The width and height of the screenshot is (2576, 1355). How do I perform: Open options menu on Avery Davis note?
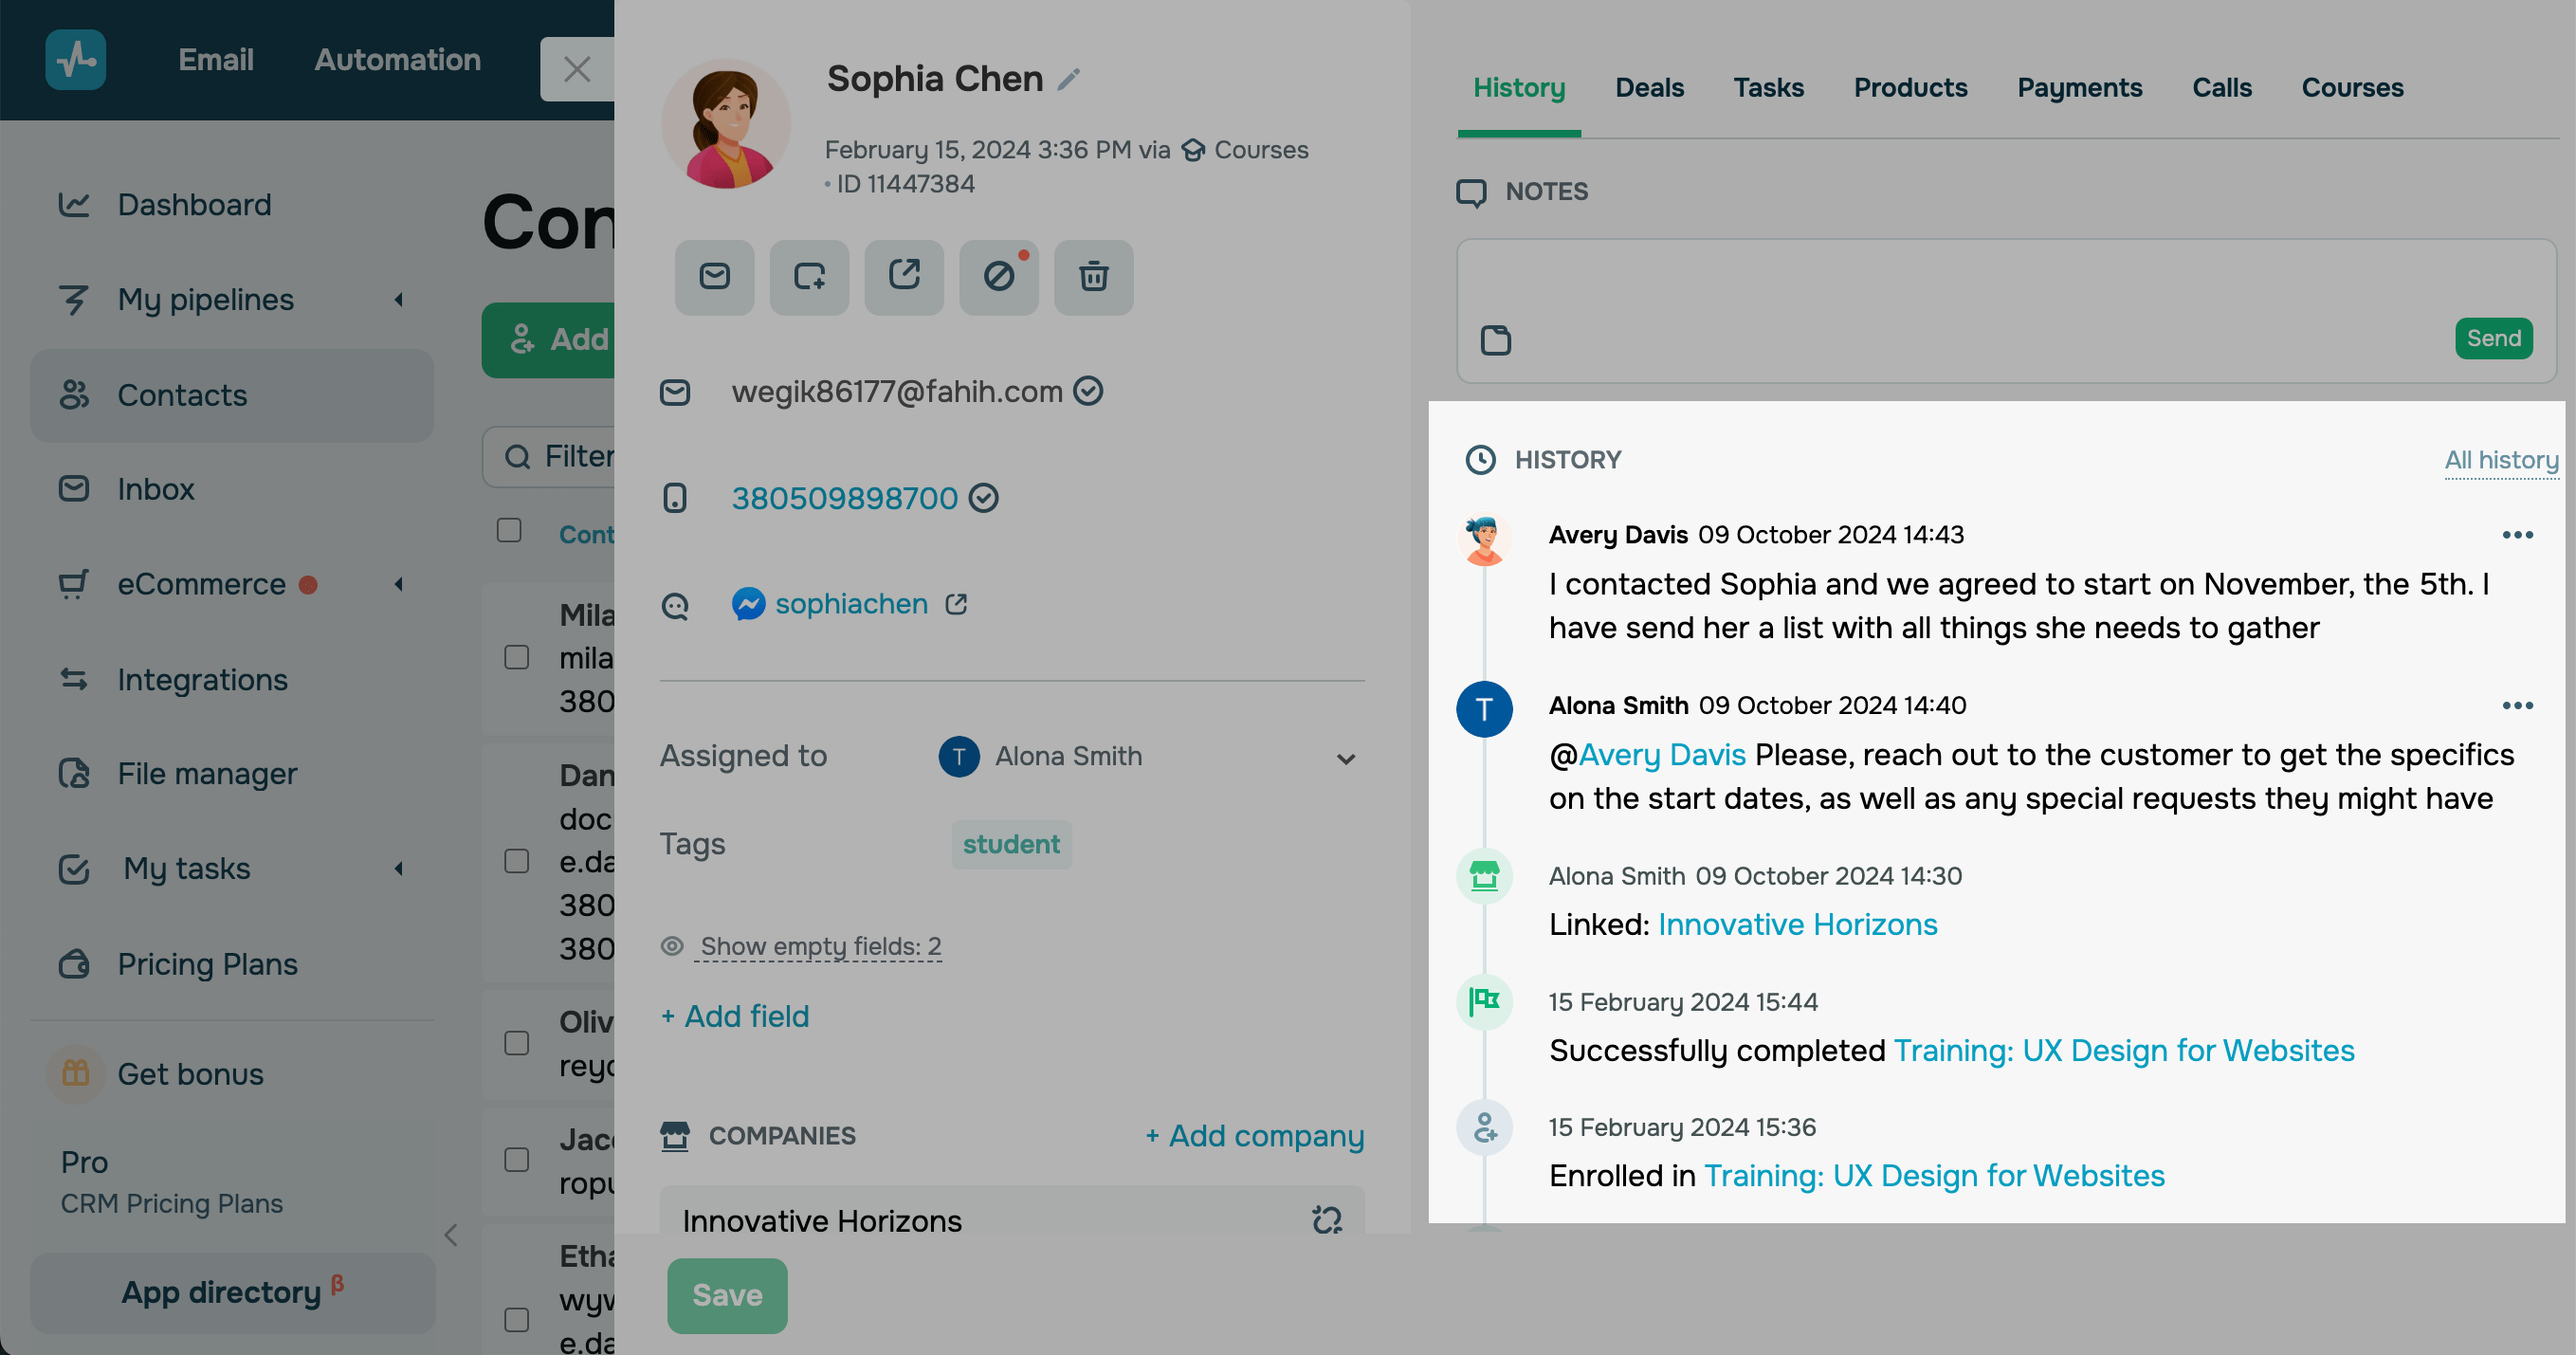tap(2517, 535)
